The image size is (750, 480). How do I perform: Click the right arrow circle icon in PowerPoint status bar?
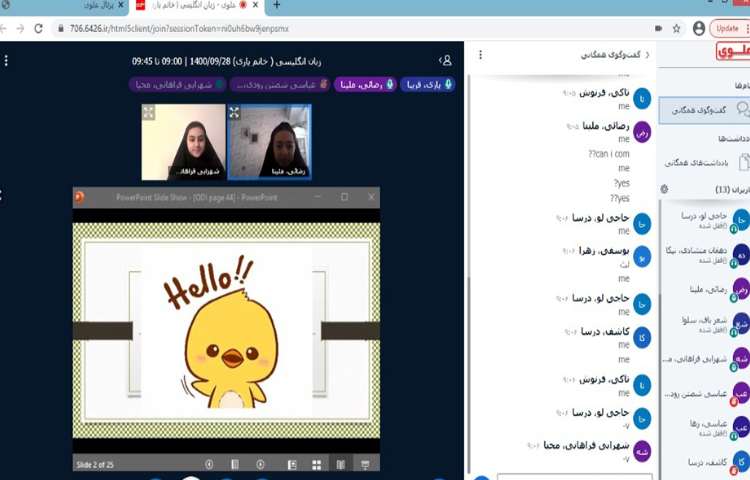point(260,464)
